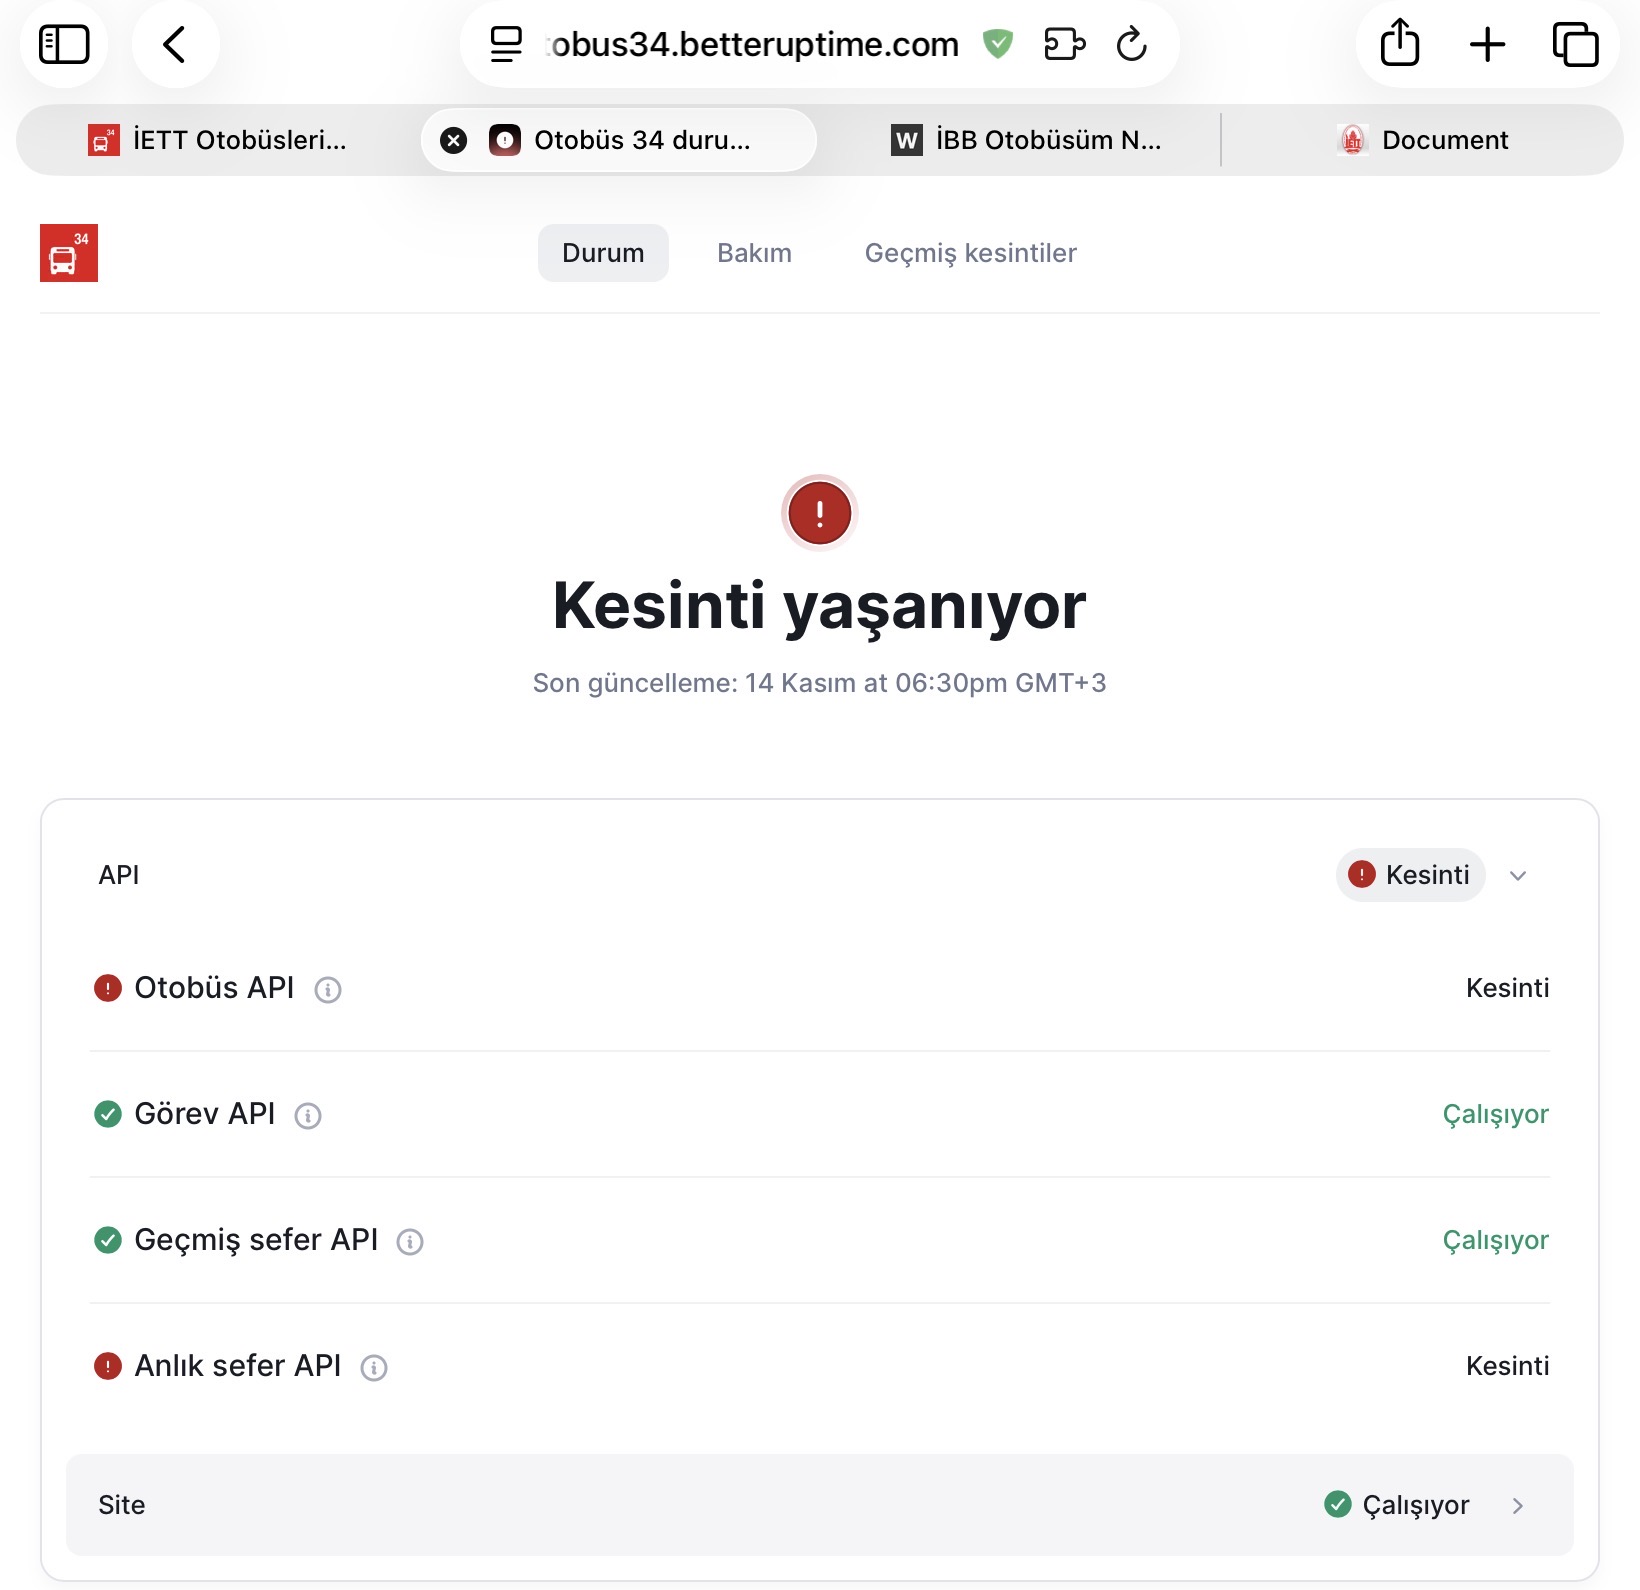Click info icon next to Anlık sefer API
The width and height of the screenshot is (1640, 1590).
pyautogui.click(x=374, y=1368)
